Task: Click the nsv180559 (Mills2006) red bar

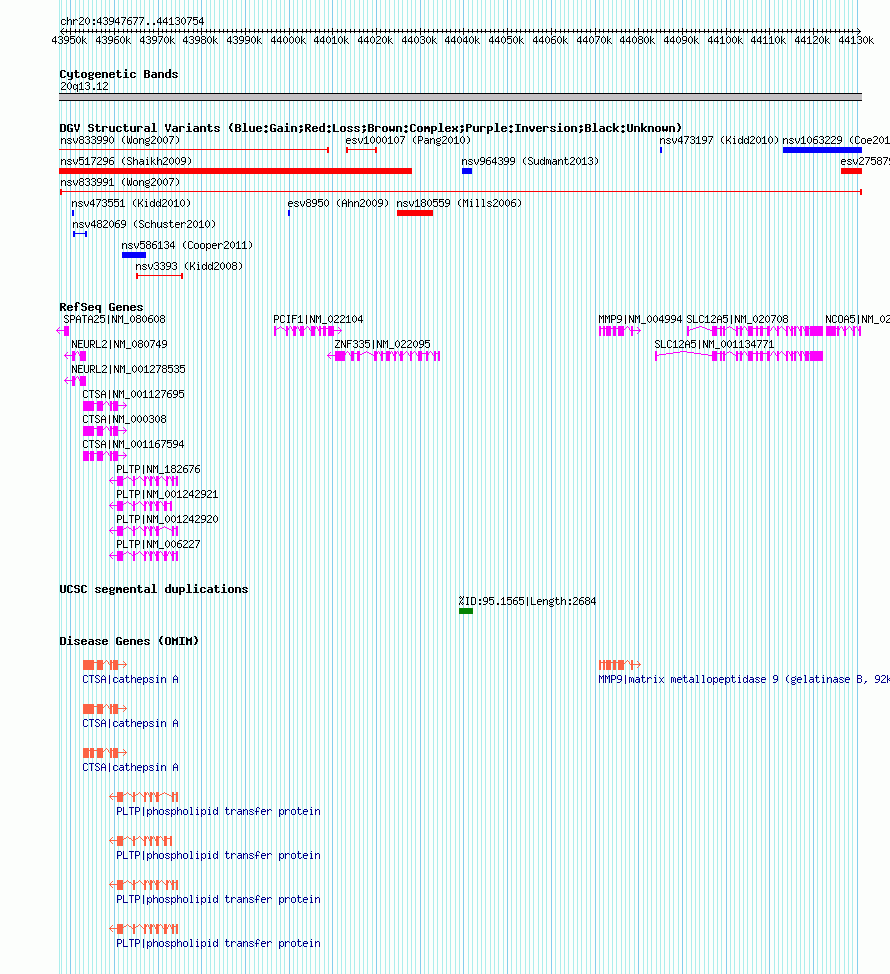Action: [x=415, y=213]
